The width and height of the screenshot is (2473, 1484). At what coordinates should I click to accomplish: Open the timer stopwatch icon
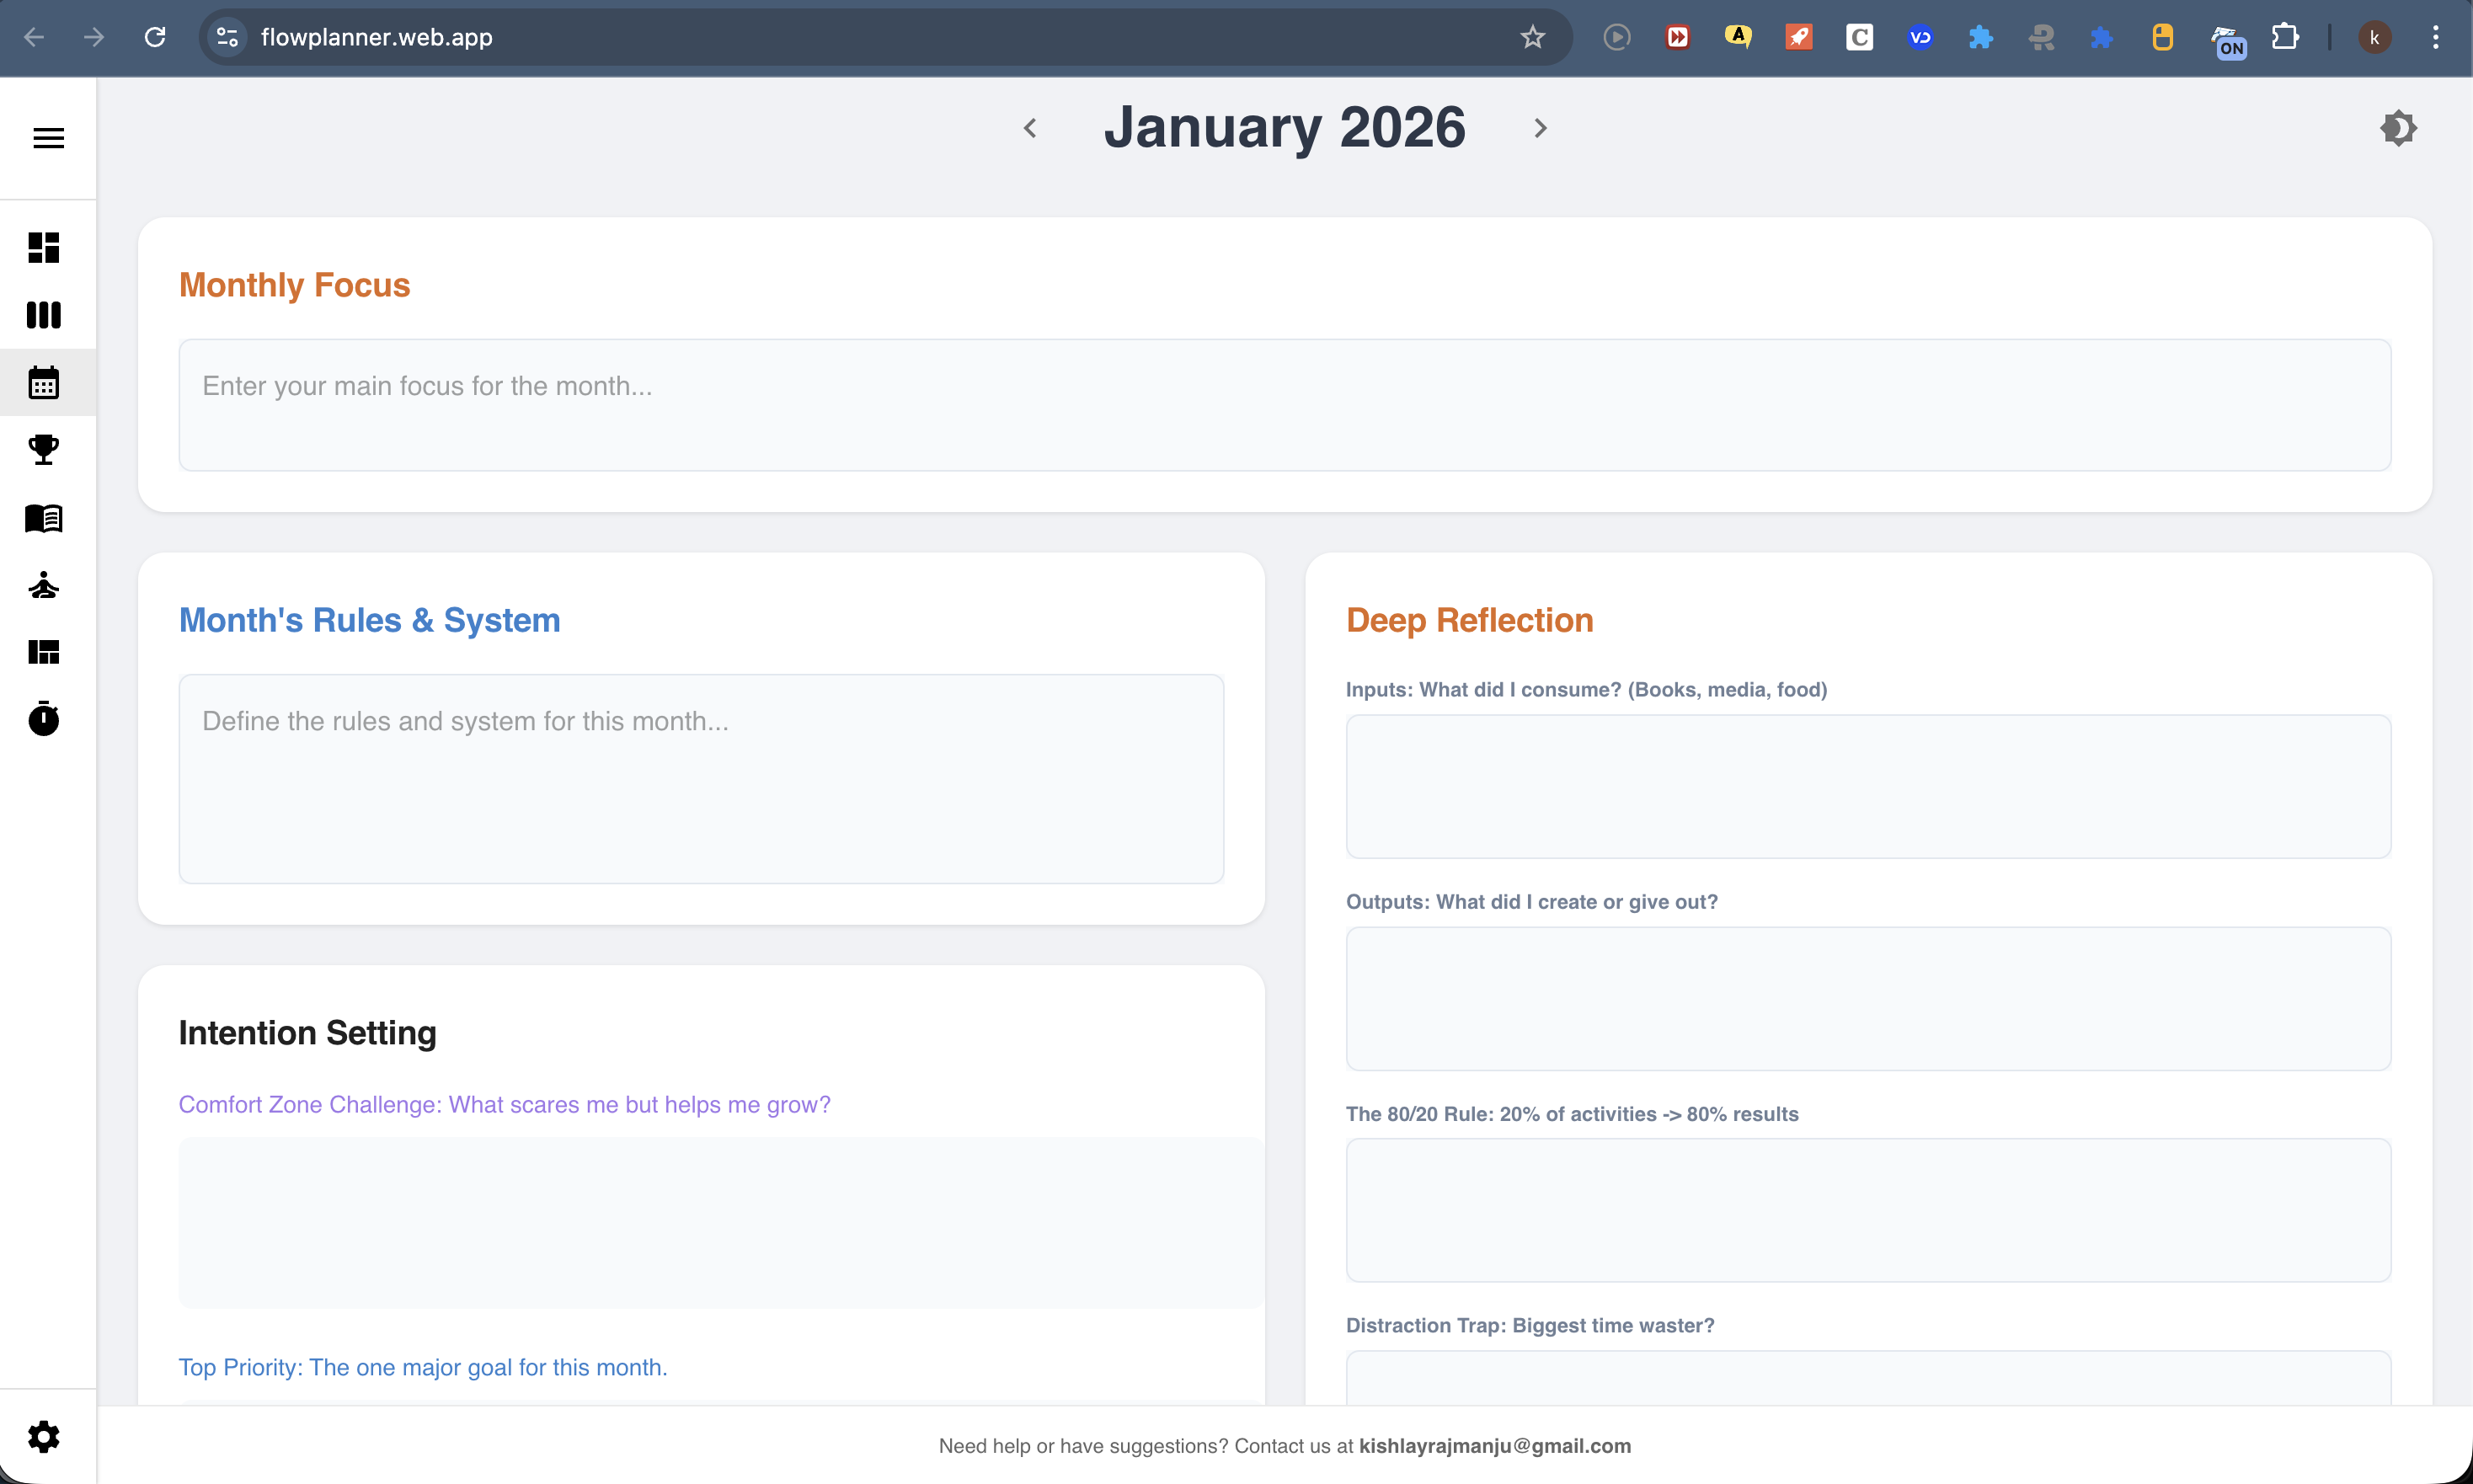44,719
